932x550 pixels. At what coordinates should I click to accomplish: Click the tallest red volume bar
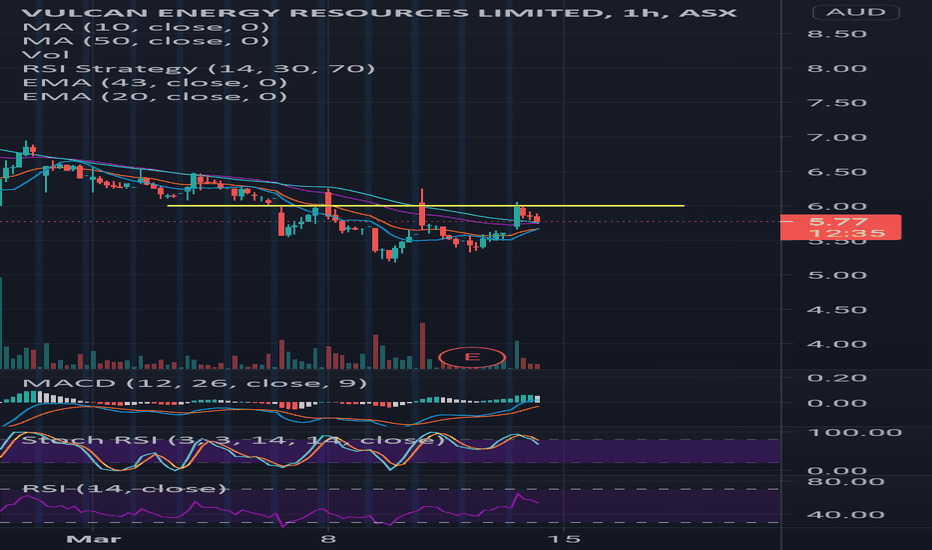423,346
